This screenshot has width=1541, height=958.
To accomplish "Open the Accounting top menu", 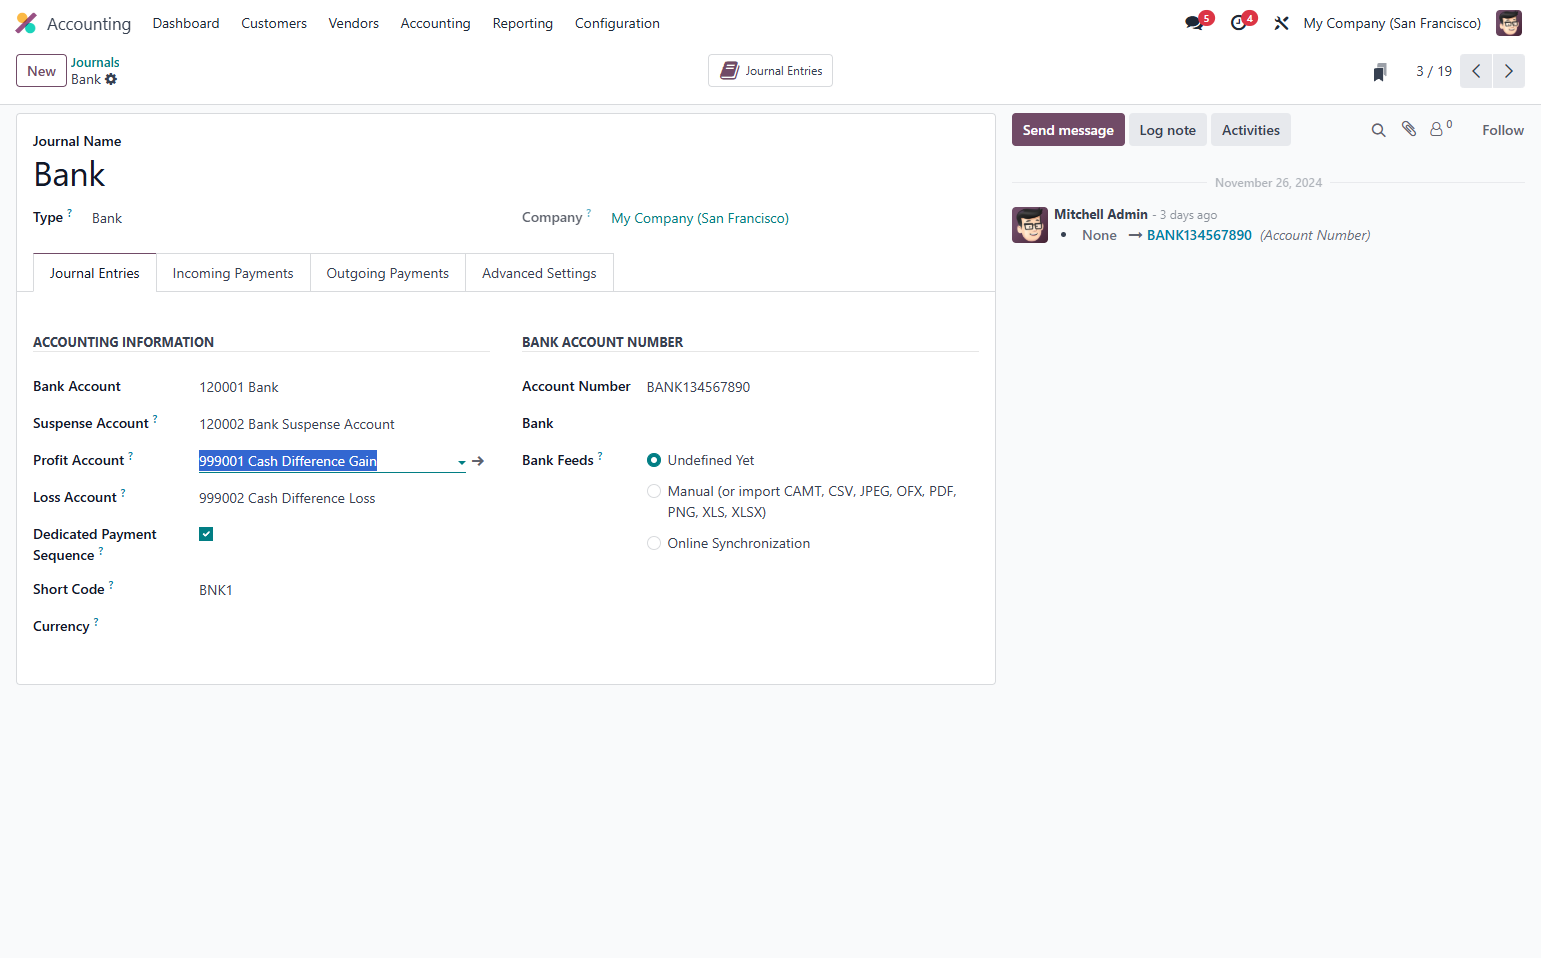I will click(435, 23).
